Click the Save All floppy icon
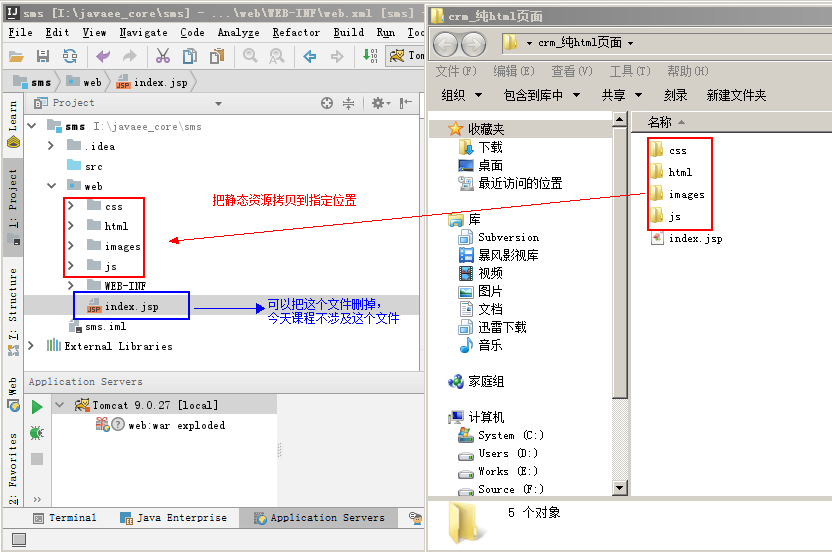832x552 pixels. (42, 56)
